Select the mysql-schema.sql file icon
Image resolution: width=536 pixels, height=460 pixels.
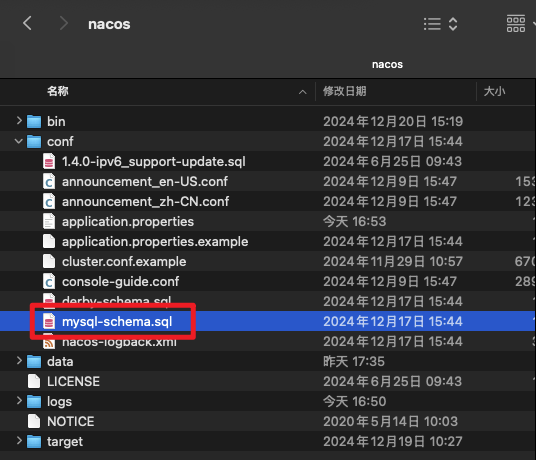49,322
